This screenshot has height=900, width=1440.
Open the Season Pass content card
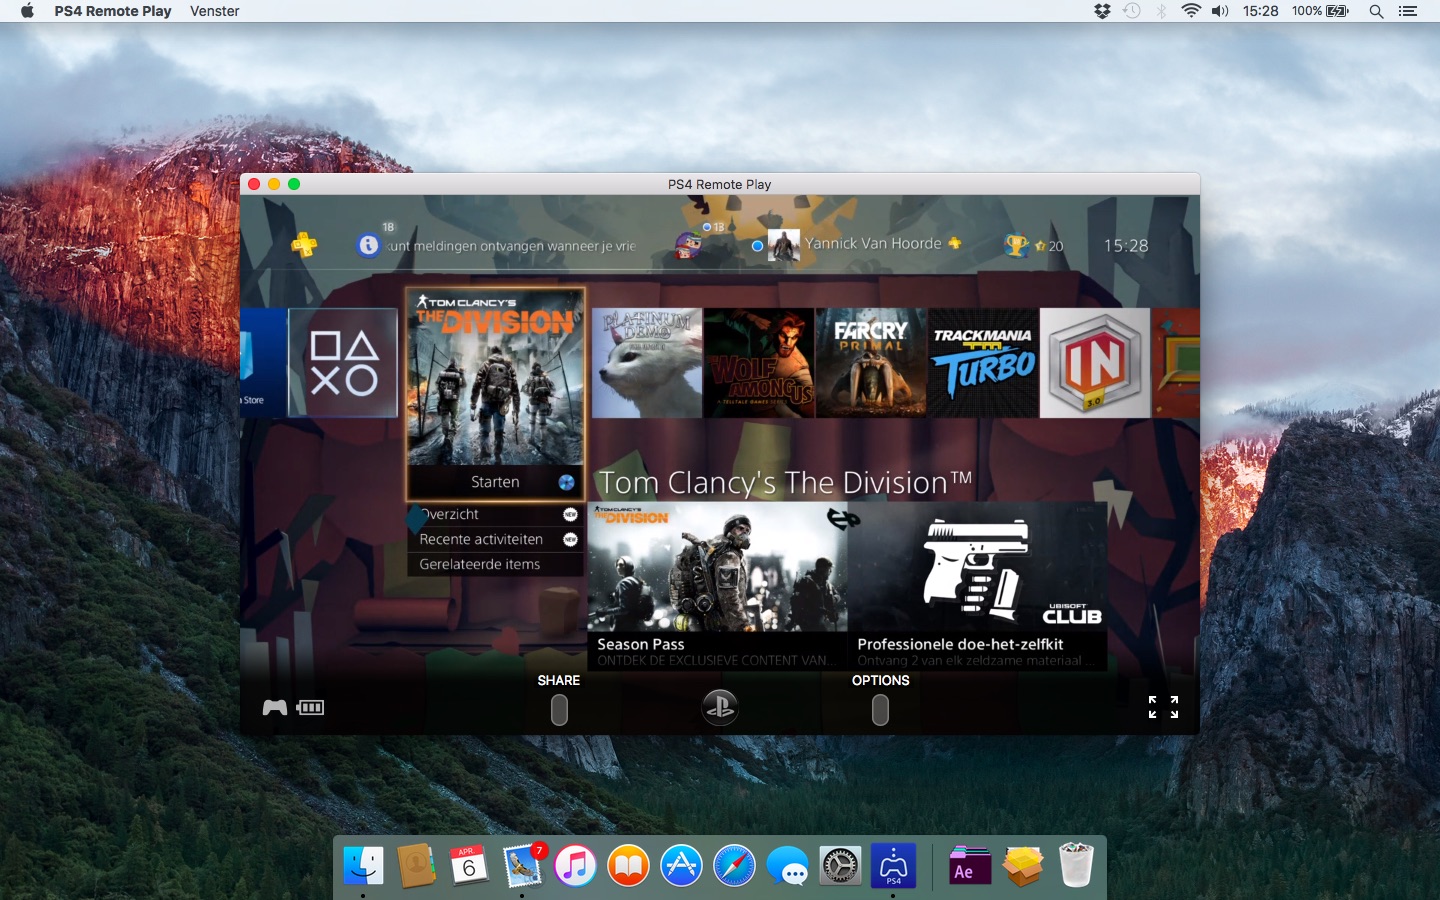pos(717,586)
